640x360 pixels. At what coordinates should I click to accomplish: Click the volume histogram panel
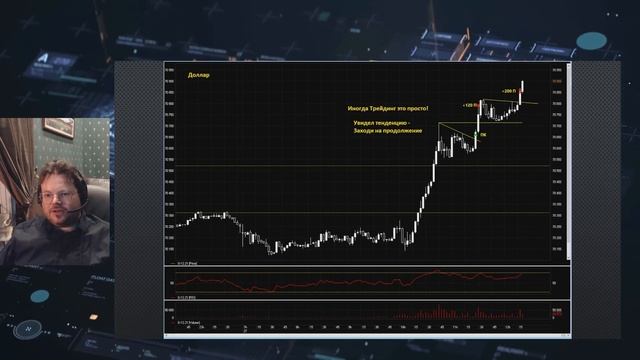pos(367,316)
